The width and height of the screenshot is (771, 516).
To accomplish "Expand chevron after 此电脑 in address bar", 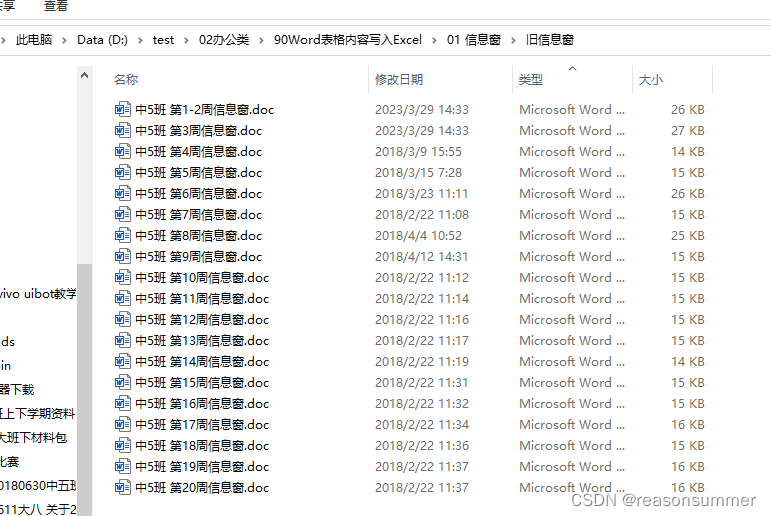I will [64, 40].
